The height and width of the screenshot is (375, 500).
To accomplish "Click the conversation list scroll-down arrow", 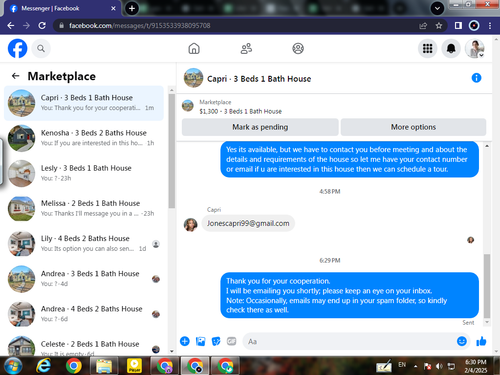I will [172, 351].
